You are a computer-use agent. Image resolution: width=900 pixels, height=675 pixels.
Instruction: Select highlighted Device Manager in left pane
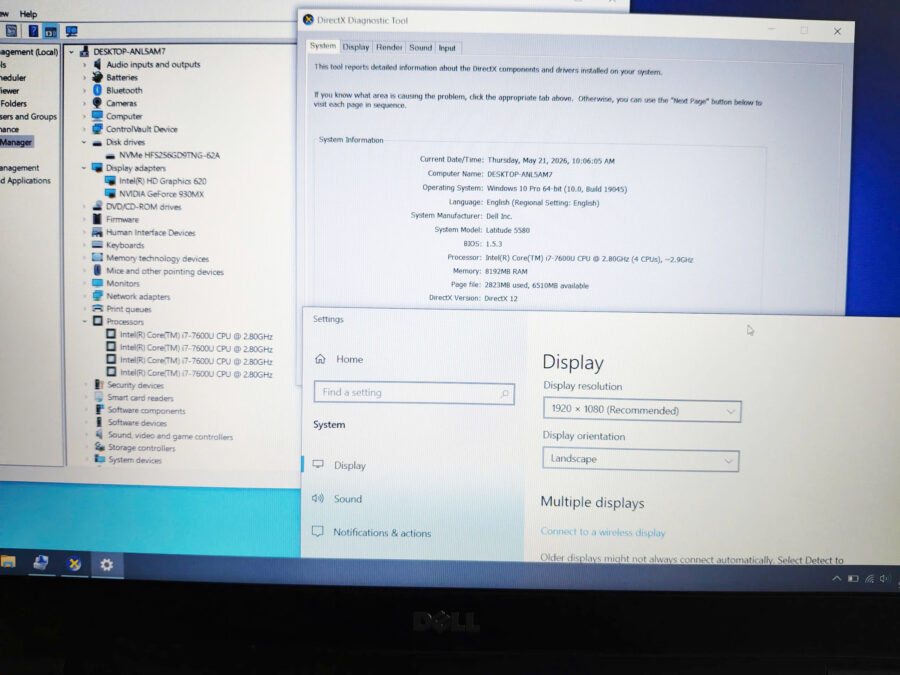(16, 142)
